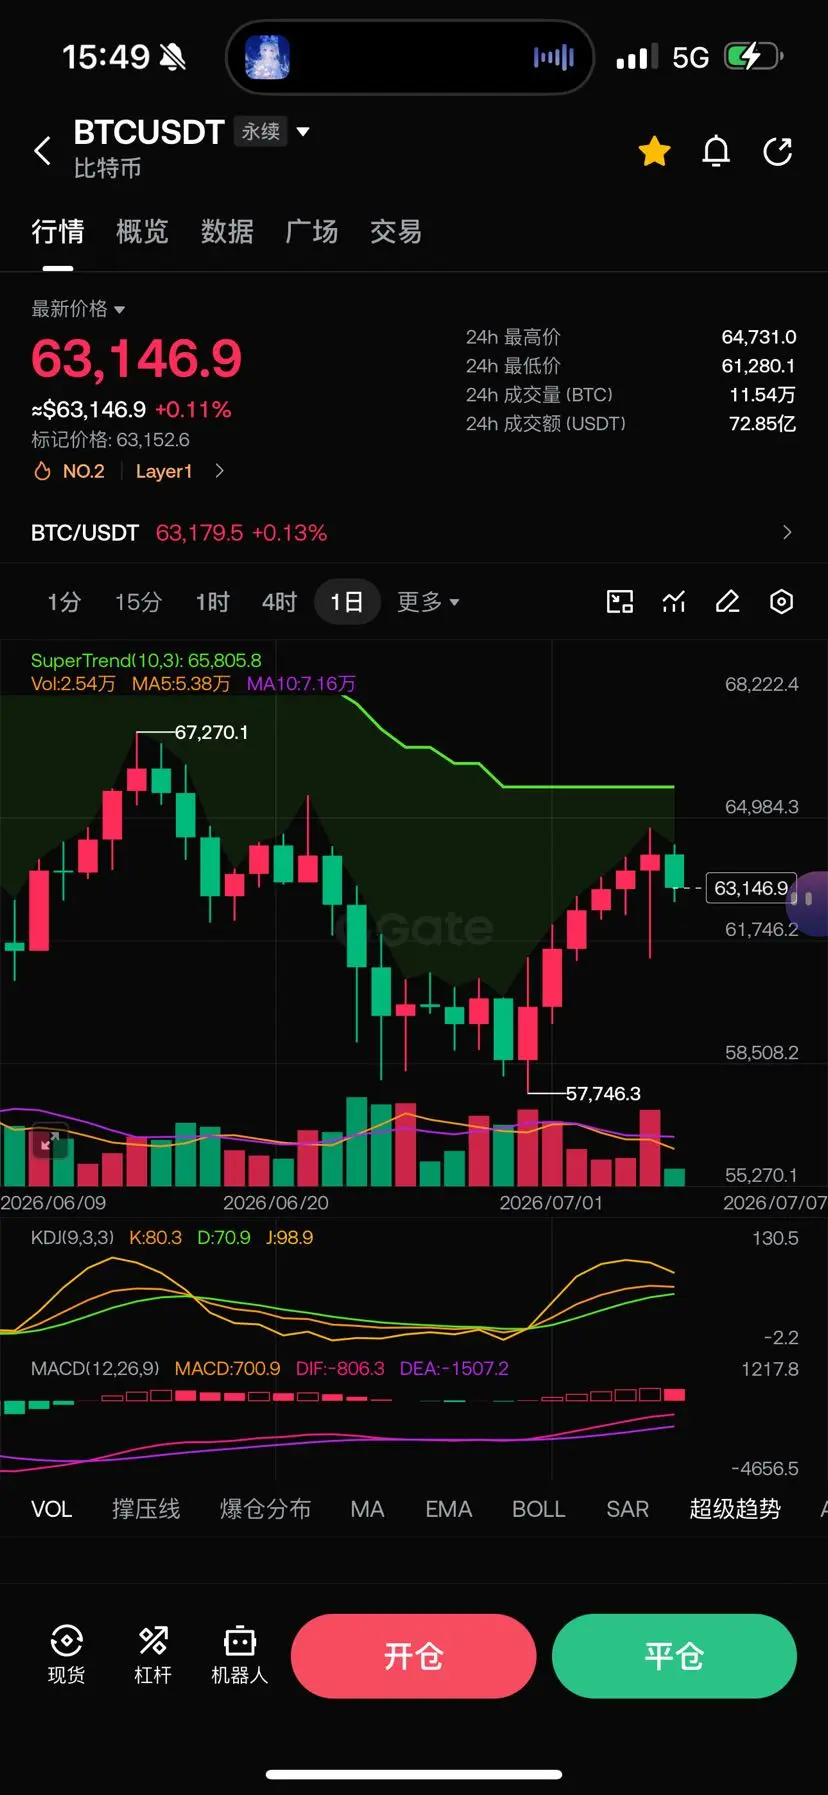Switch to the 概览 tab

pyautogui.click(x=142, y=232)
